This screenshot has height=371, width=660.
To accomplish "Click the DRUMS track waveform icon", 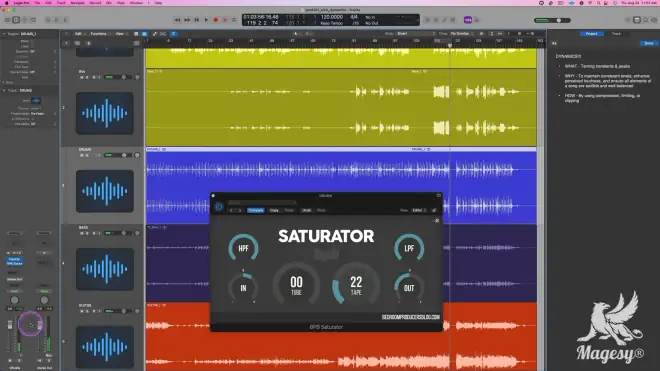I will pos(105,191).
